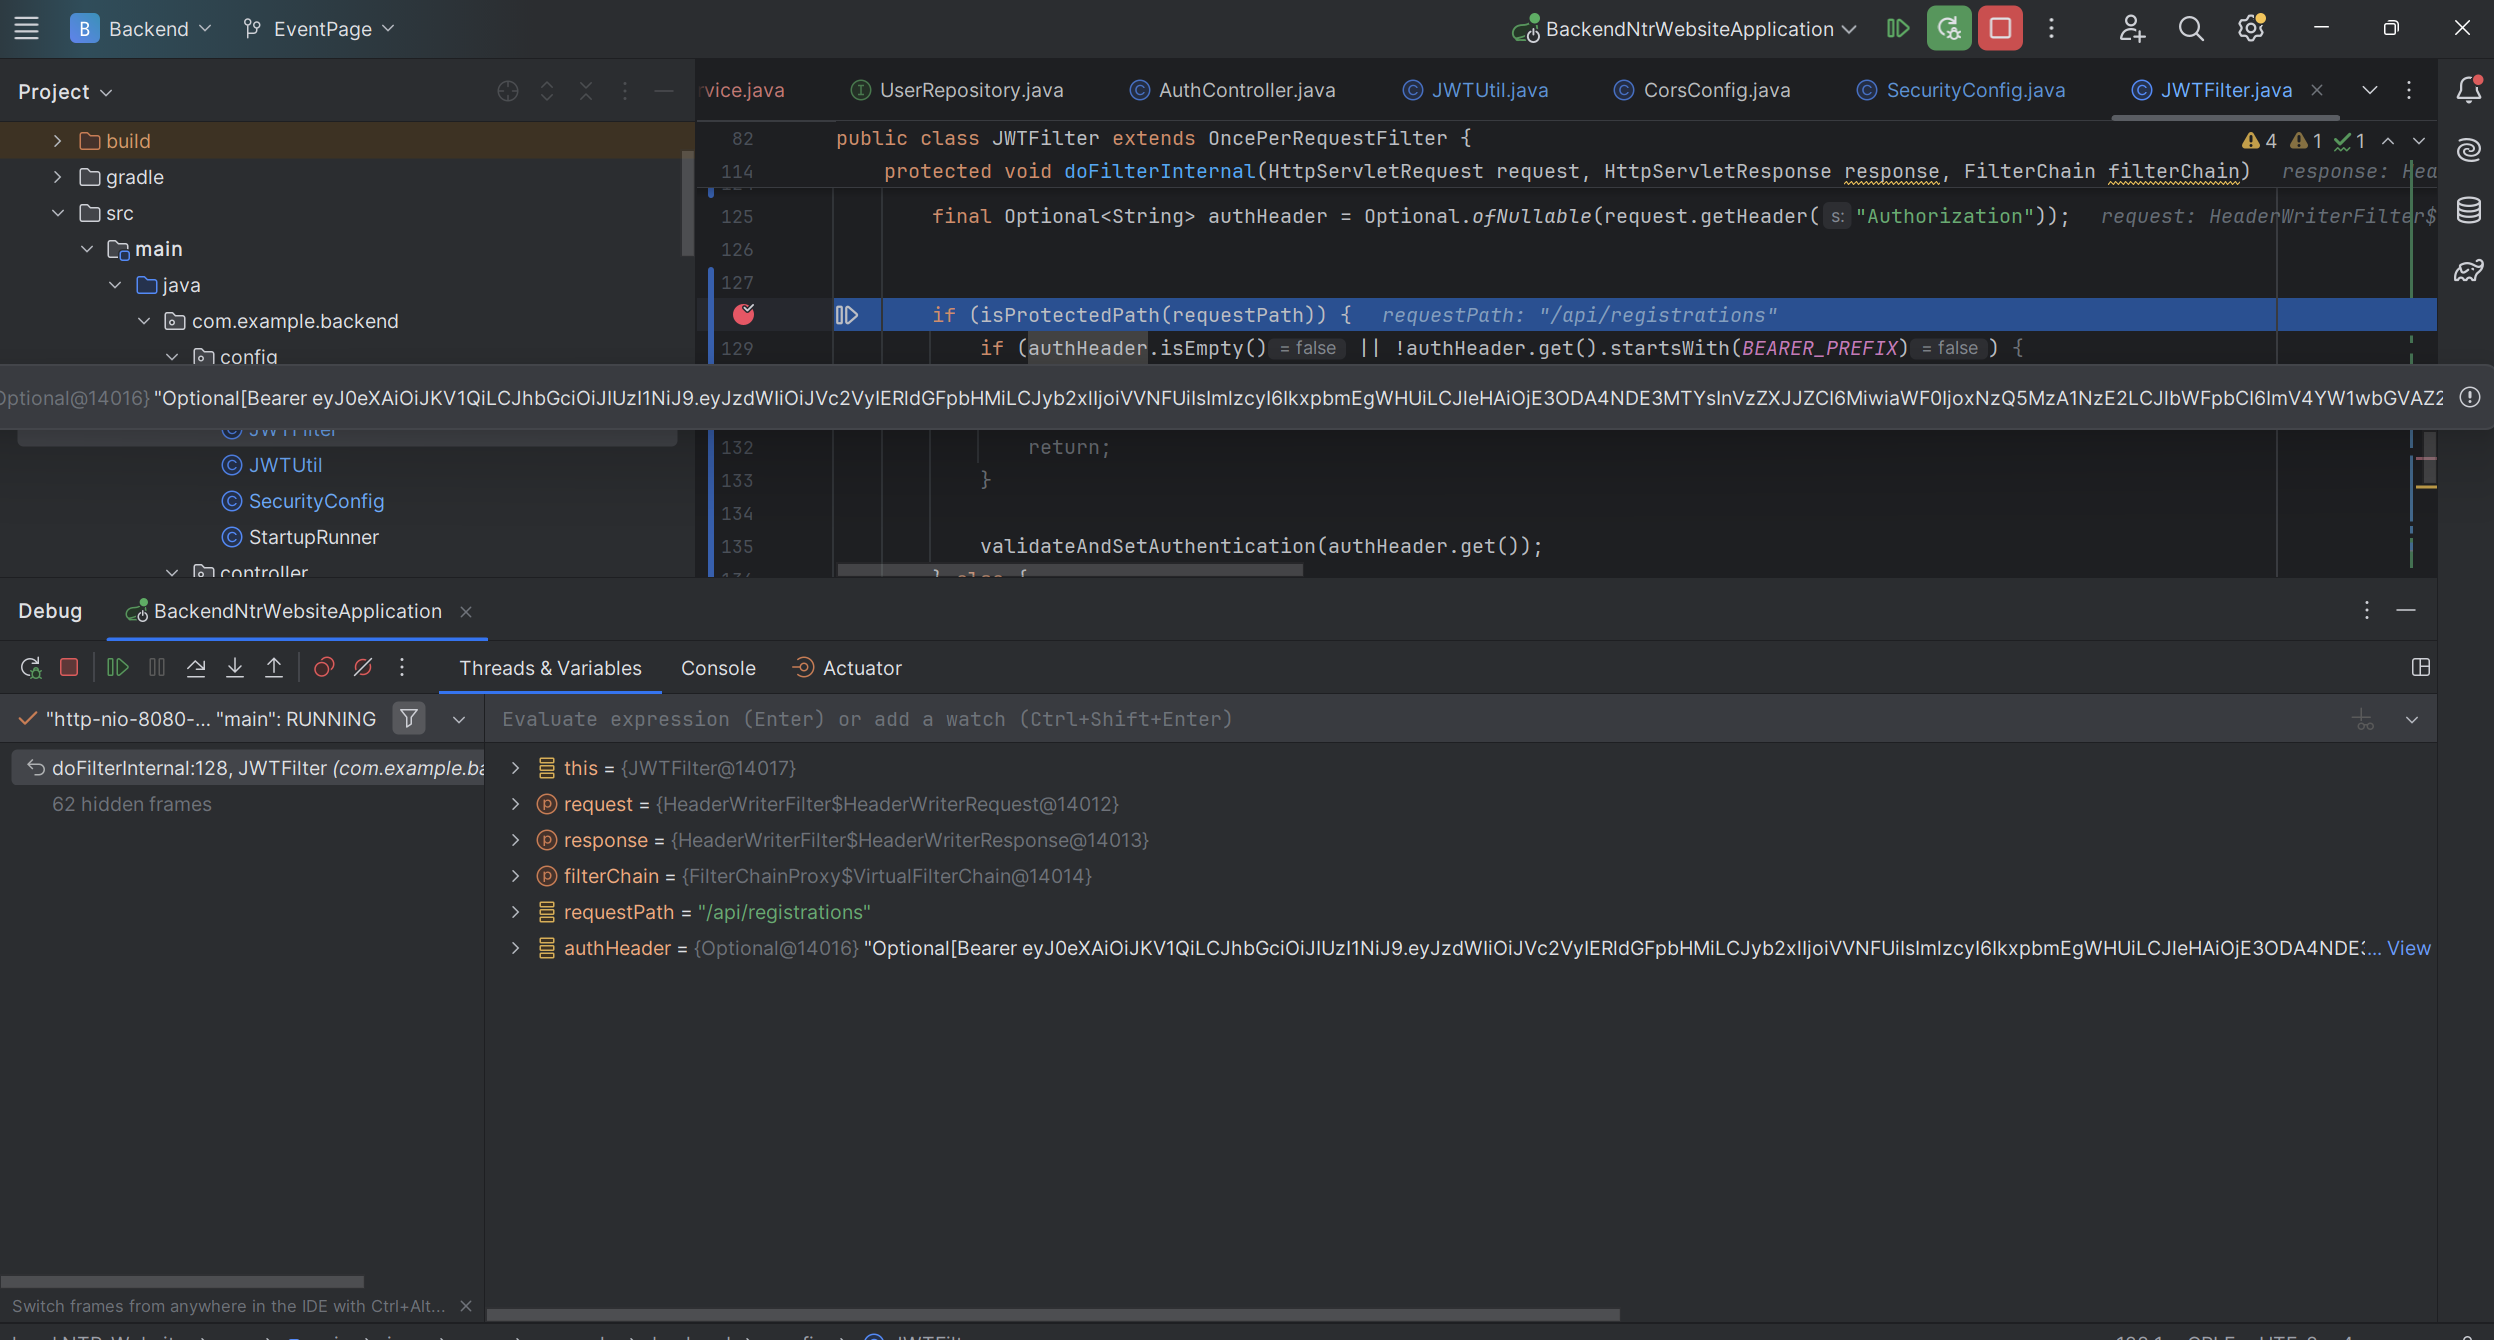This screenshot has width=2494, height=1340.
Task: Open the Database tool window icon
Action: 2468,210
